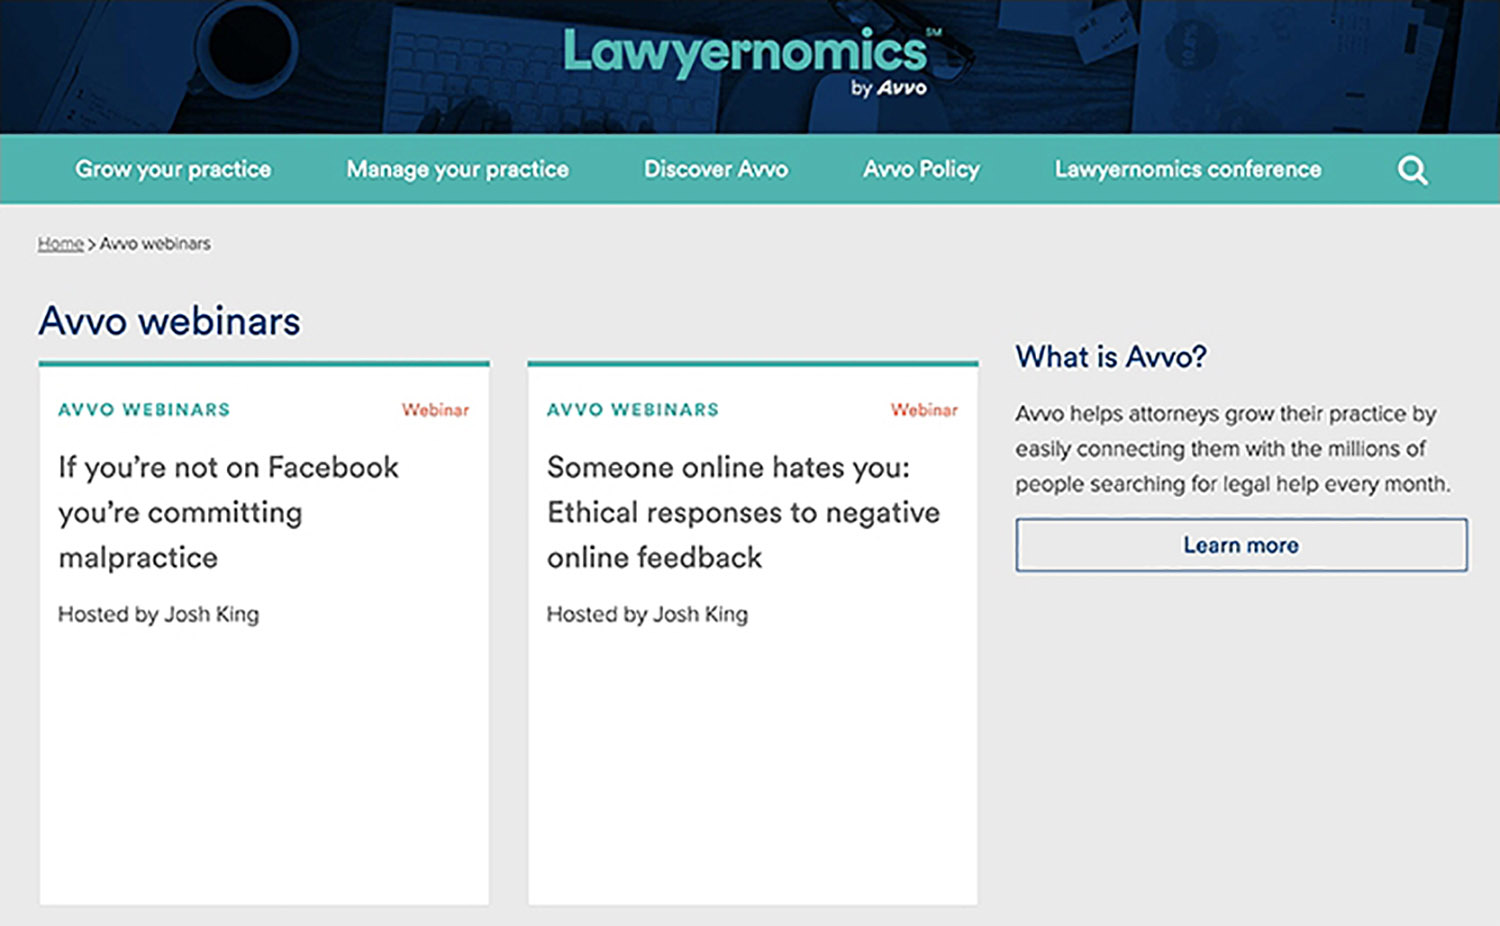Go to the Lawyernomics conference page
The width and height of the screenshot is (1500, 926).
[1186, 169]
